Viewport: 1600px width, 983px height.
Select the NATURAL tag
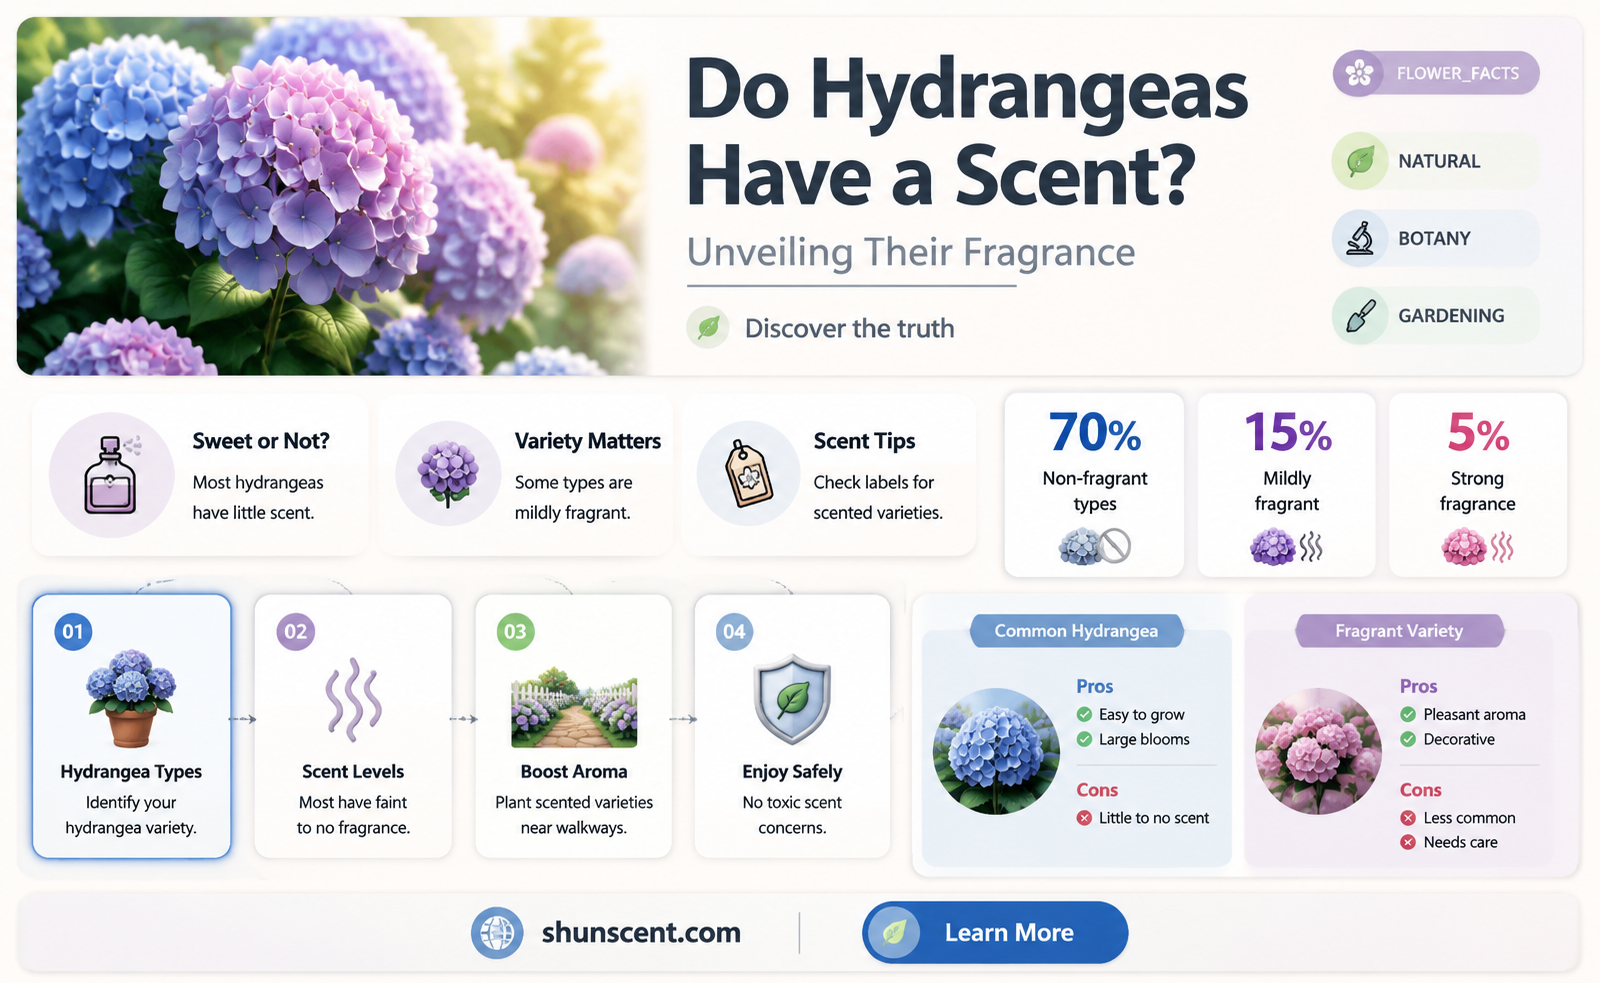coord(1435,161)
